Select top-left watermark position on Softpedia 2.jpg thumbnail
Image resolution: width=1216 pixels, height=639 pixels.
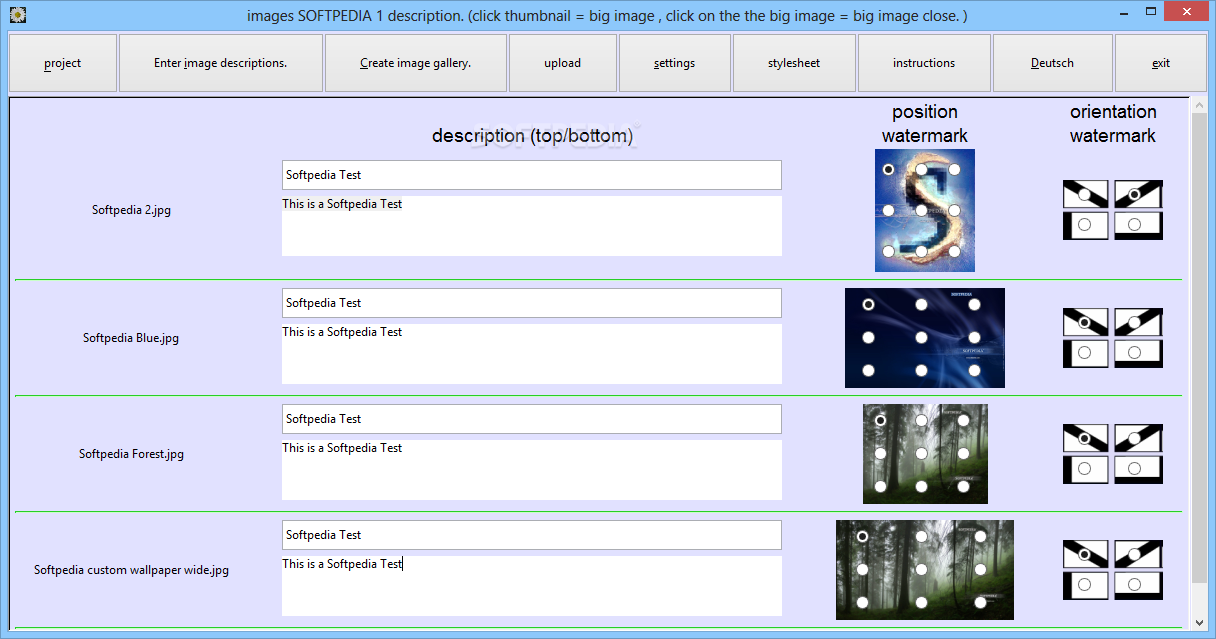coord(889,170)
